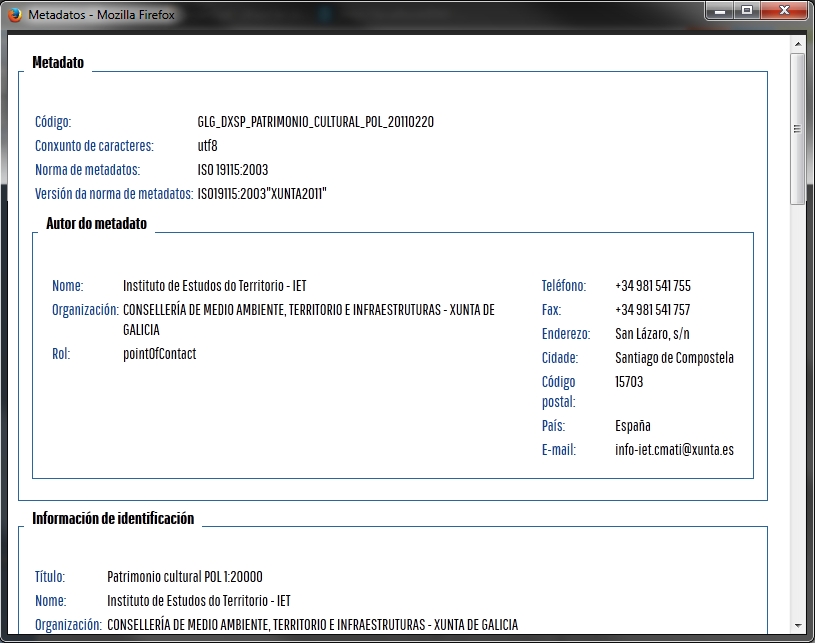This screenshot has width=815, height=643.
Task: Close the Metadatos Firefox window
Action: [x=784, y=11]
